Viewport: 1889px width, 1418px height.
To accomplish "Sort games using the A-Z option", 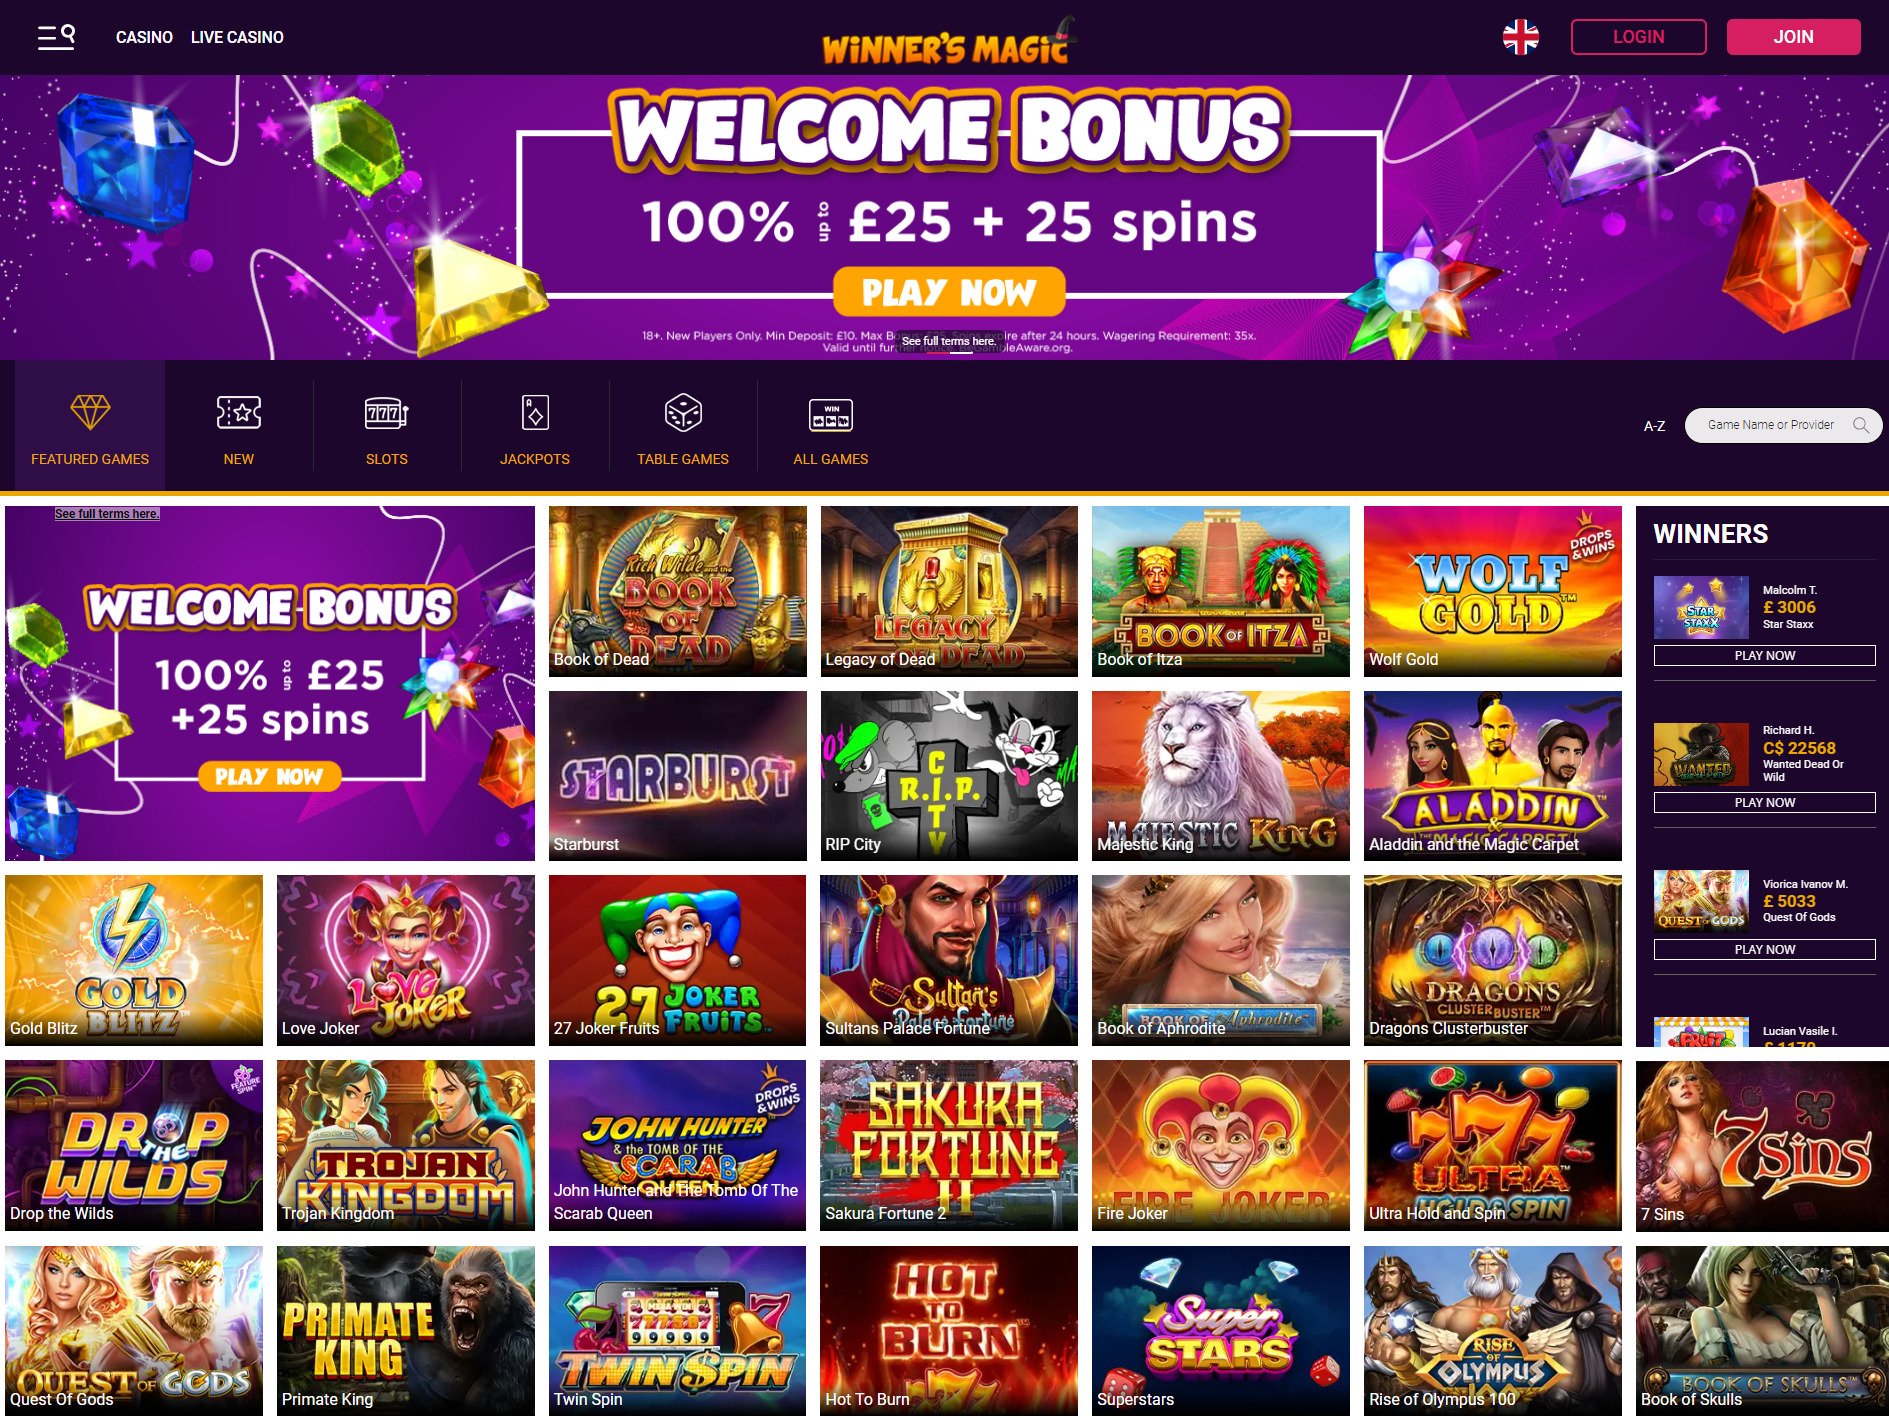I will click(x=1654, y=426).
